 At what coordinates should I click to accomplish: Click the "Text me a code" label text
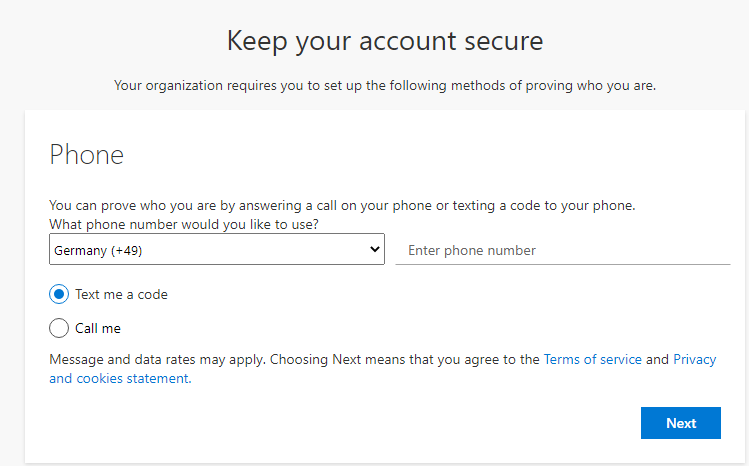tap(121, 295)
